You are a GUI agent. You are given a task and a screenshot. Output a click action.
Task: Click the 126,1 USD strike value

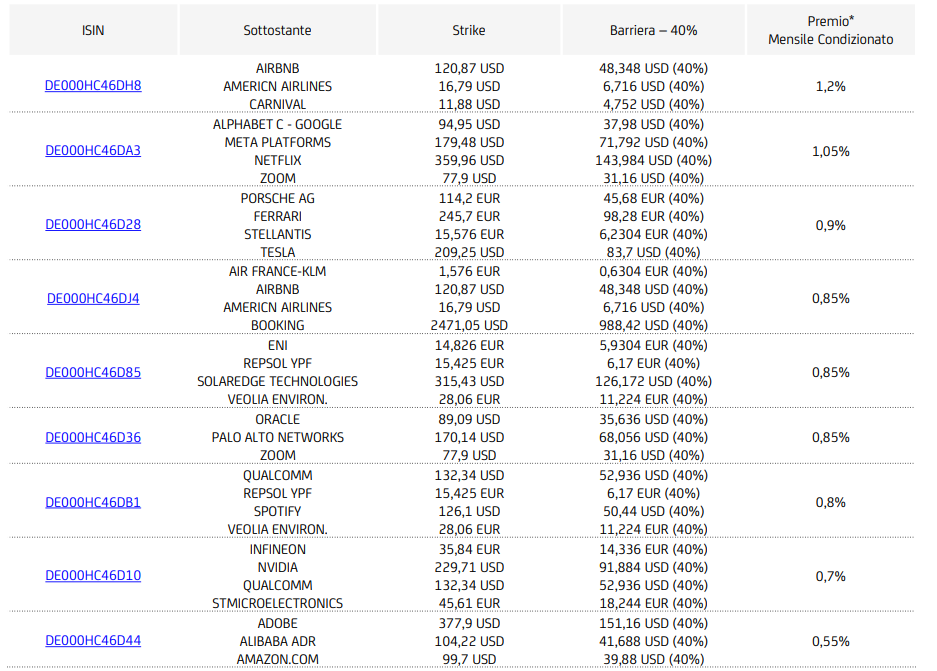coord(469,511)
